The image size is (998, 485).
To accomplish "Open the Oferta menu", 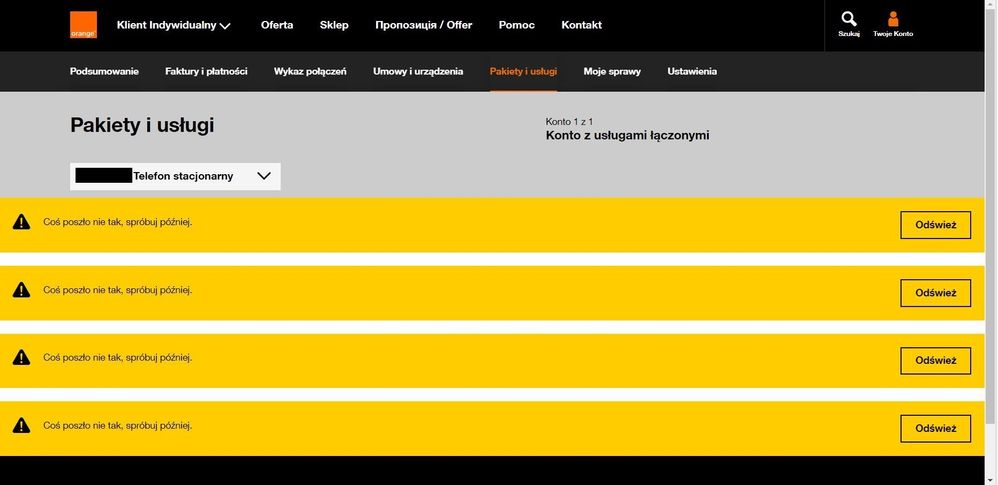I will point(277,25).
